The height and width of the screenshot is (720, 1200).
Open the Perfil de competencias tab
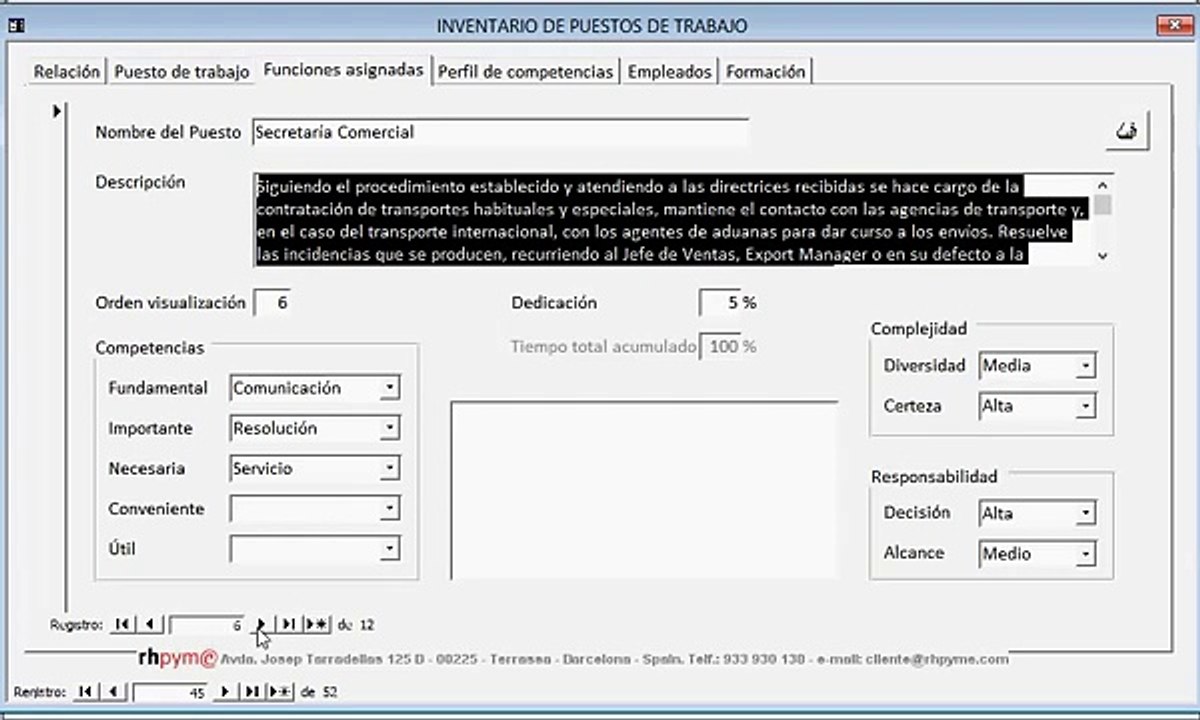(x=526, y=72)
